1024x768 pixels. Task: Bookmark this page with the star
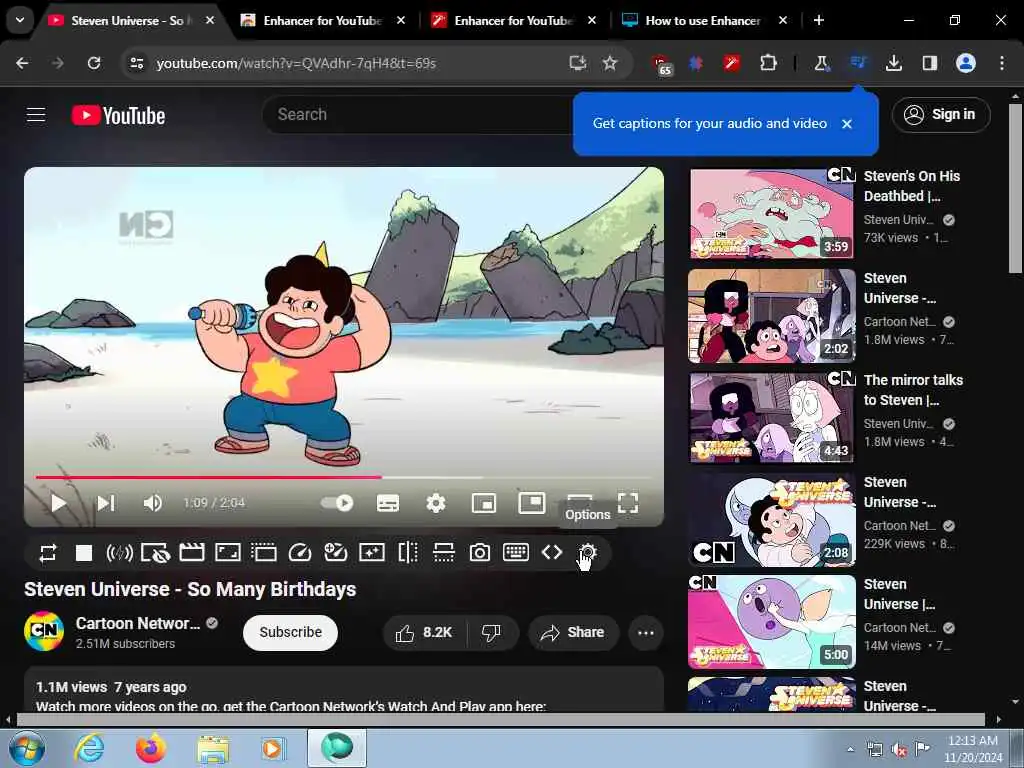(609, 63)
